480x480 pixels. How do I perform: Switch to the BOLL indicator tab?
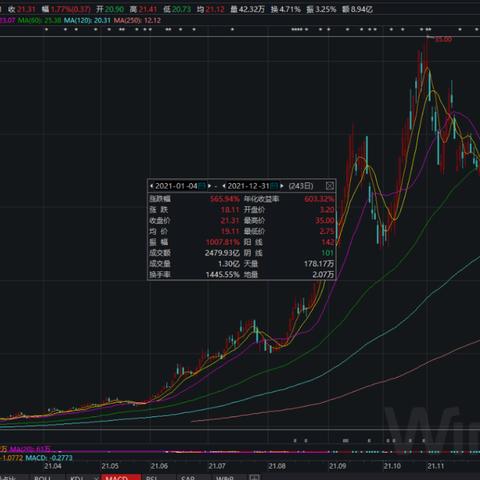click(x=43, y=477)
